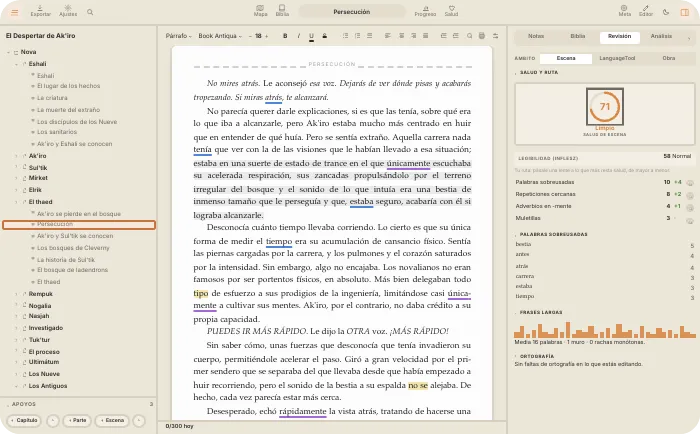700x434 pixels.
Task: Toggle dark mode moon icon
Action: (x=666, y=12)
